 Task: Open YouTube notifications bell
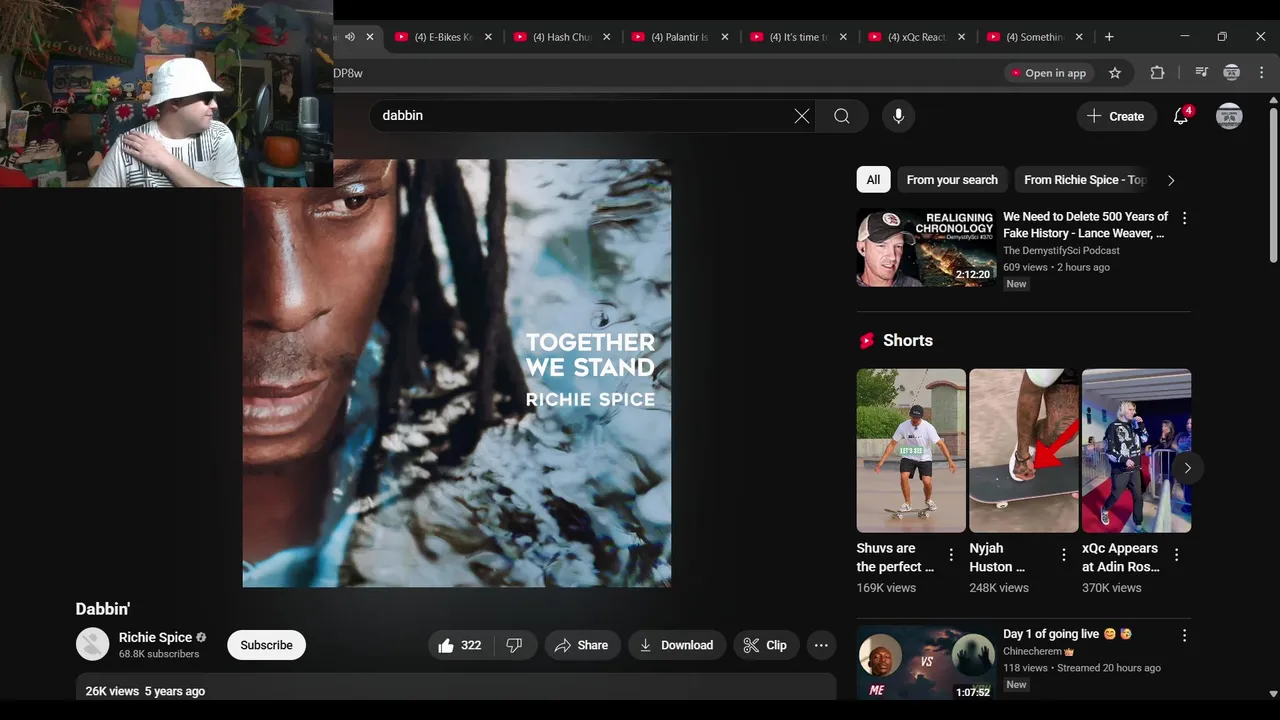pyautogui.click(x=1181, y=116)
